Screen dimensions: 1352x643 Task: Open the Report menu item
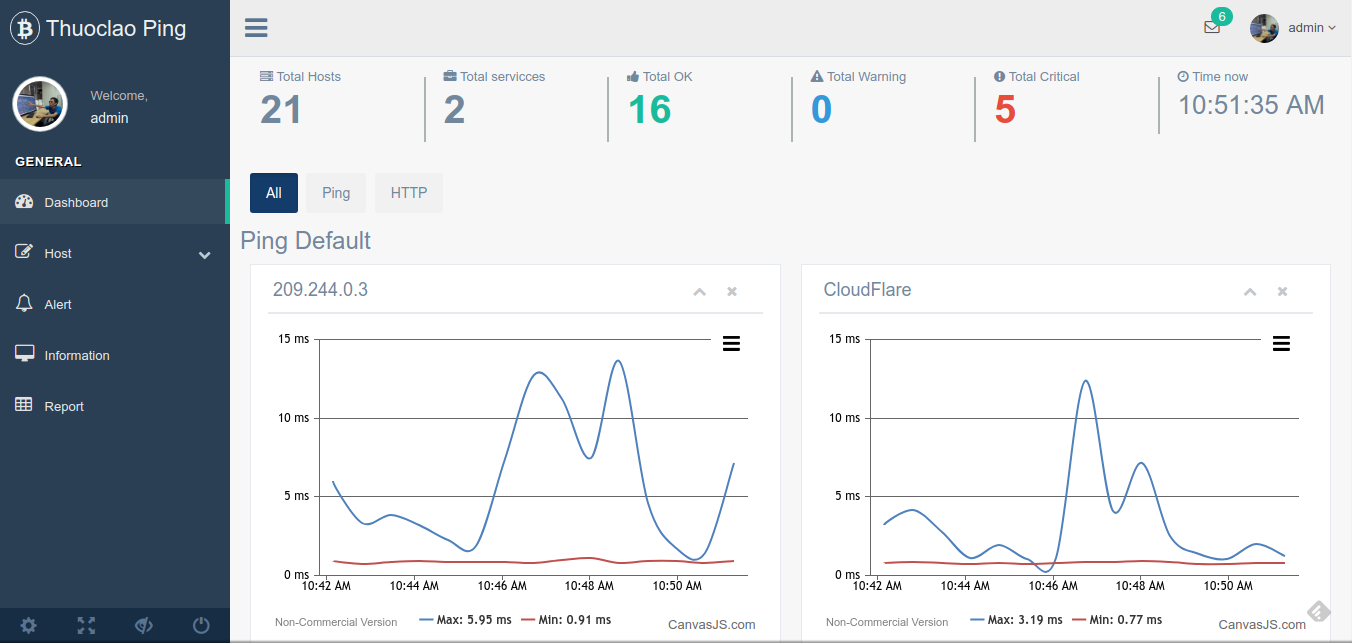[x=115, y=406]
